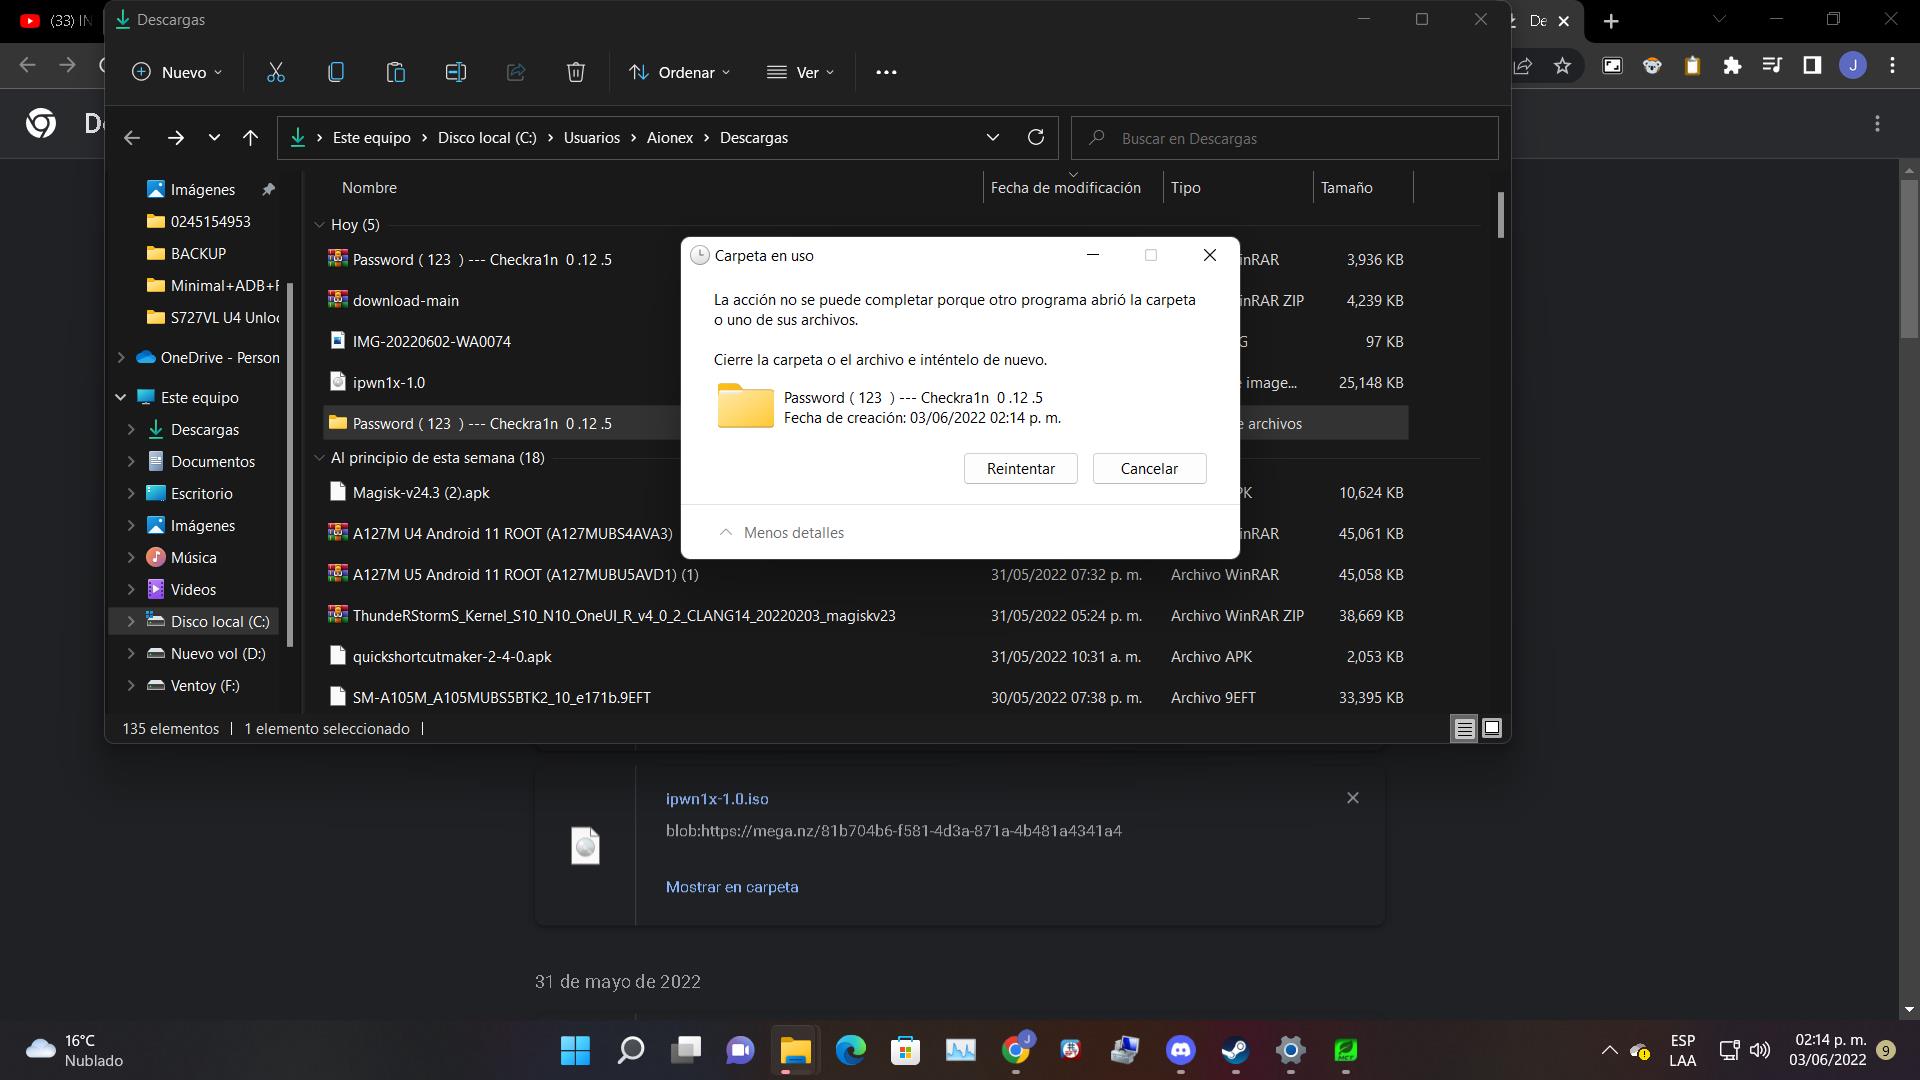This screenshot has height=1080, width=1920.
Task: Open the Nuevo menu
Action: [177, 72]
